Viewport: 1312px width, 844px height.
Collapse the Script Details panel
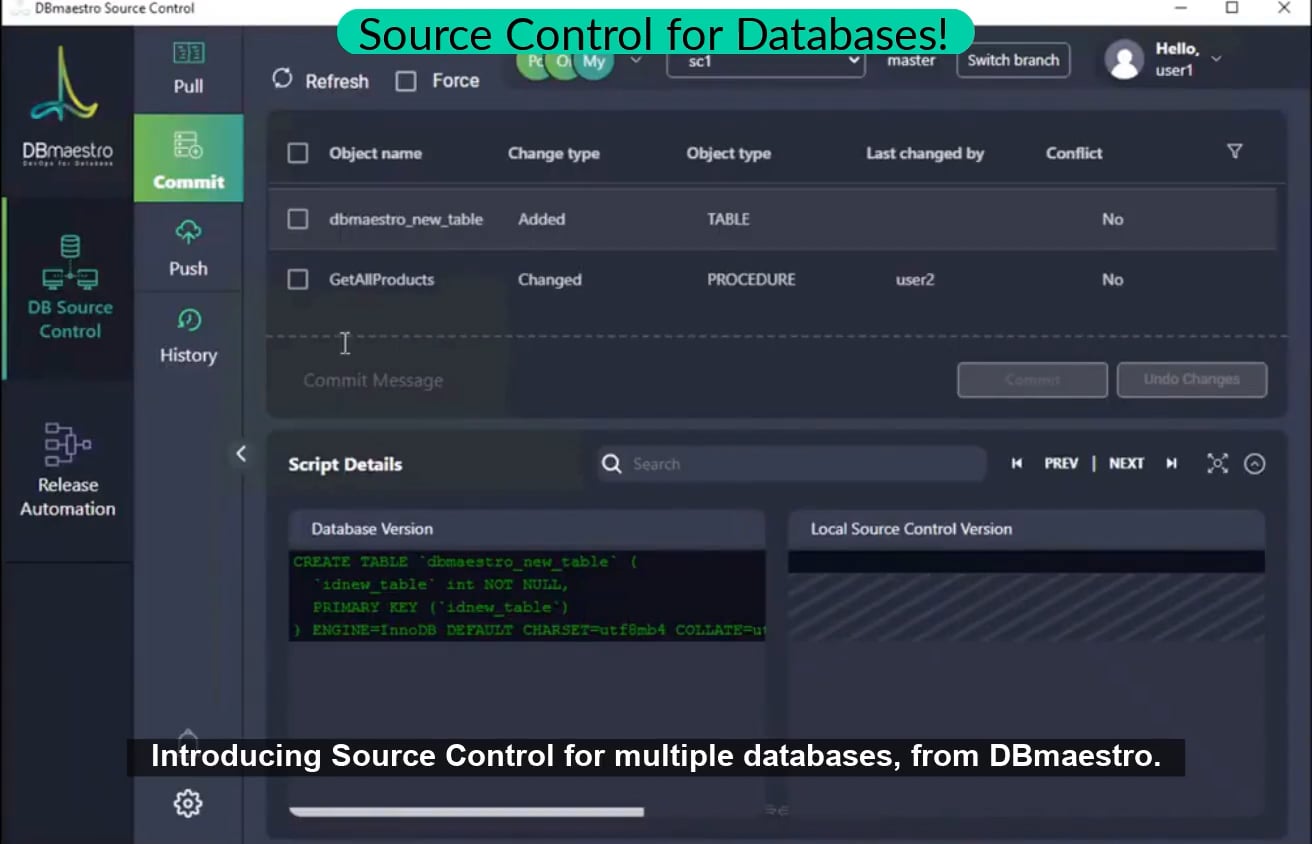tap(1255, 464)
